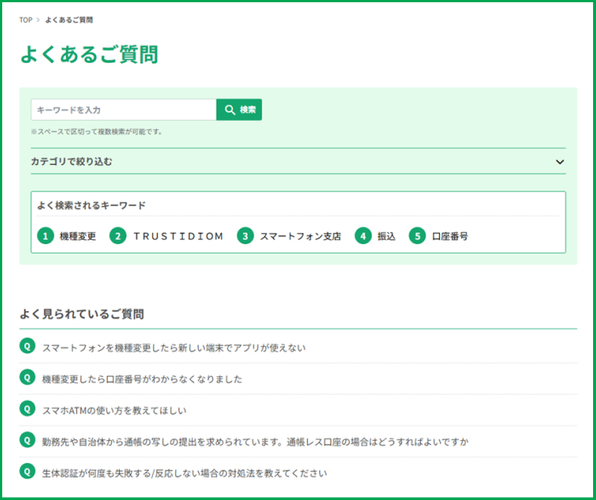Go to TOP breadcrumb link
The image size is (596, 500).
click(26, 20)
